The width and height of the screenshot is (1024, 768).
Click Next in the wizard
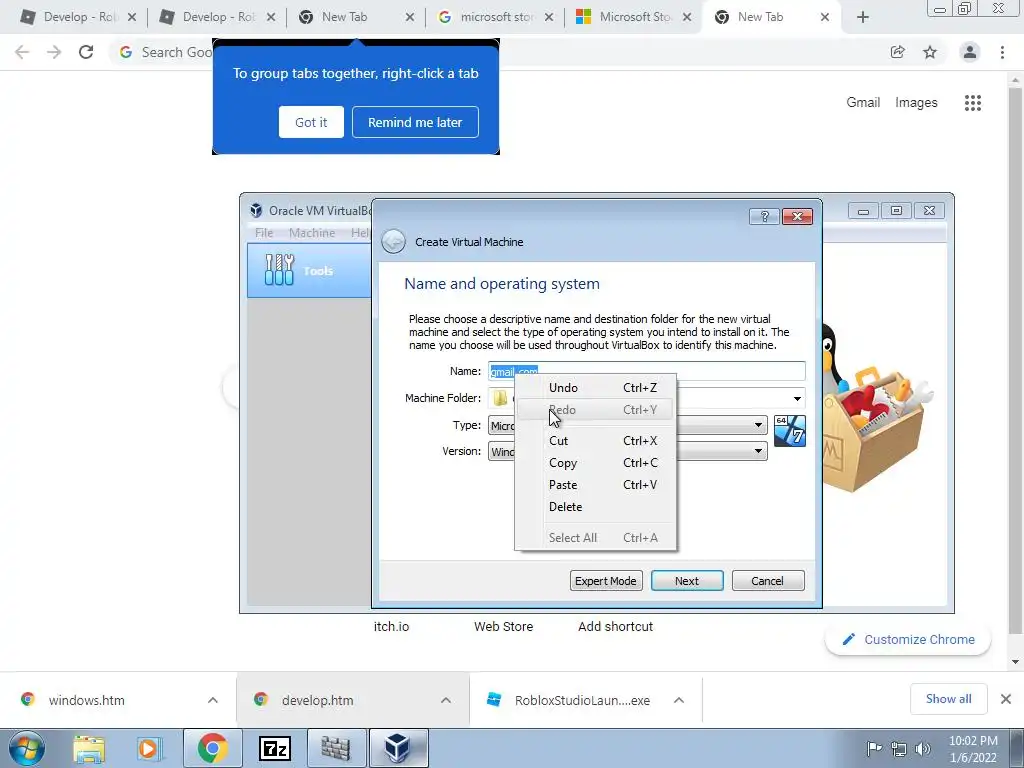687,581
